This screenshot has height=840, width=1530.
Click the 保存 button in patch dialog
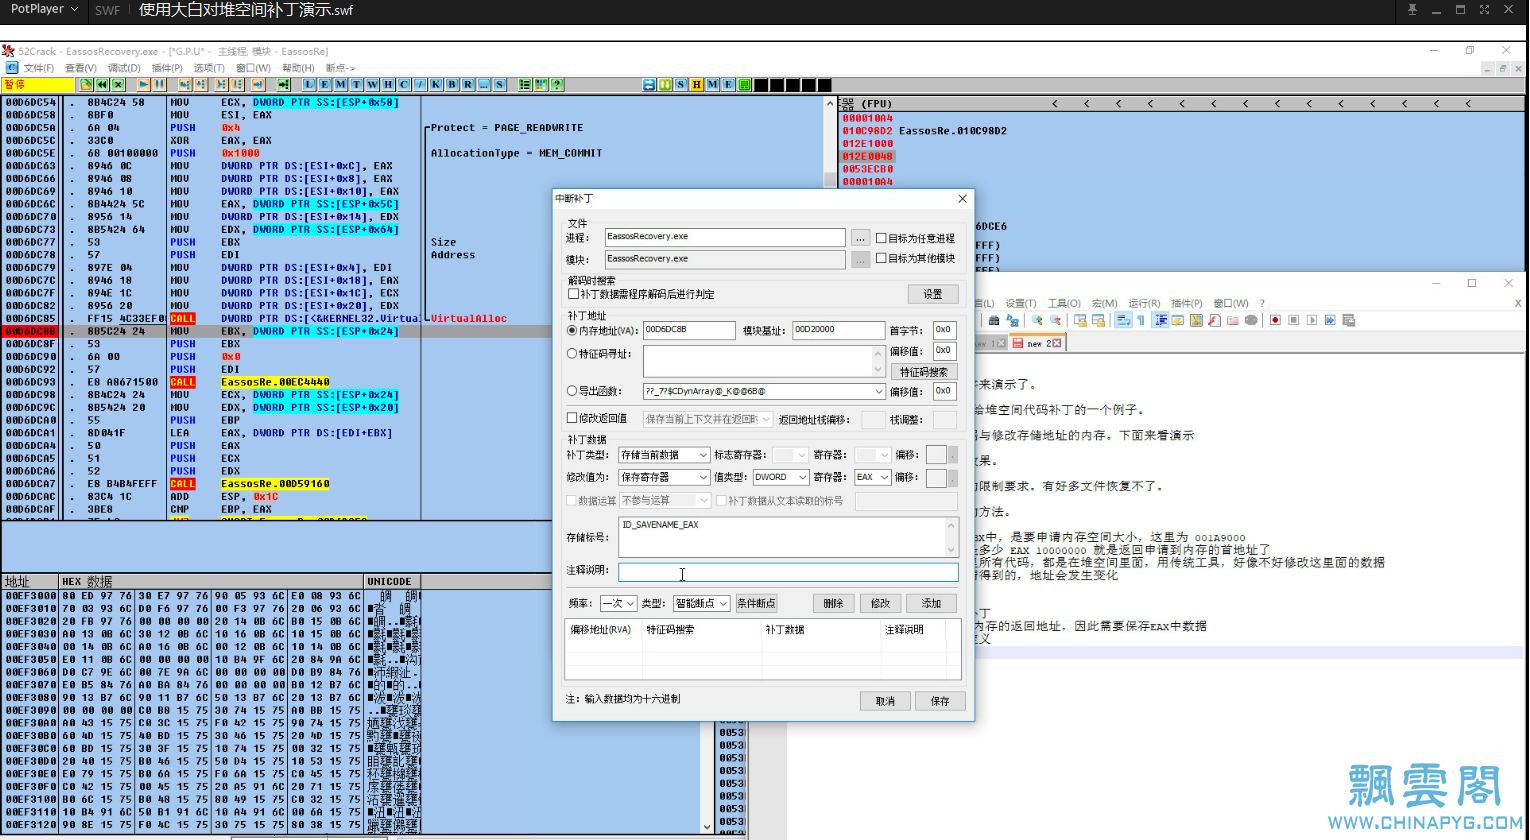(x=940, y=701)
